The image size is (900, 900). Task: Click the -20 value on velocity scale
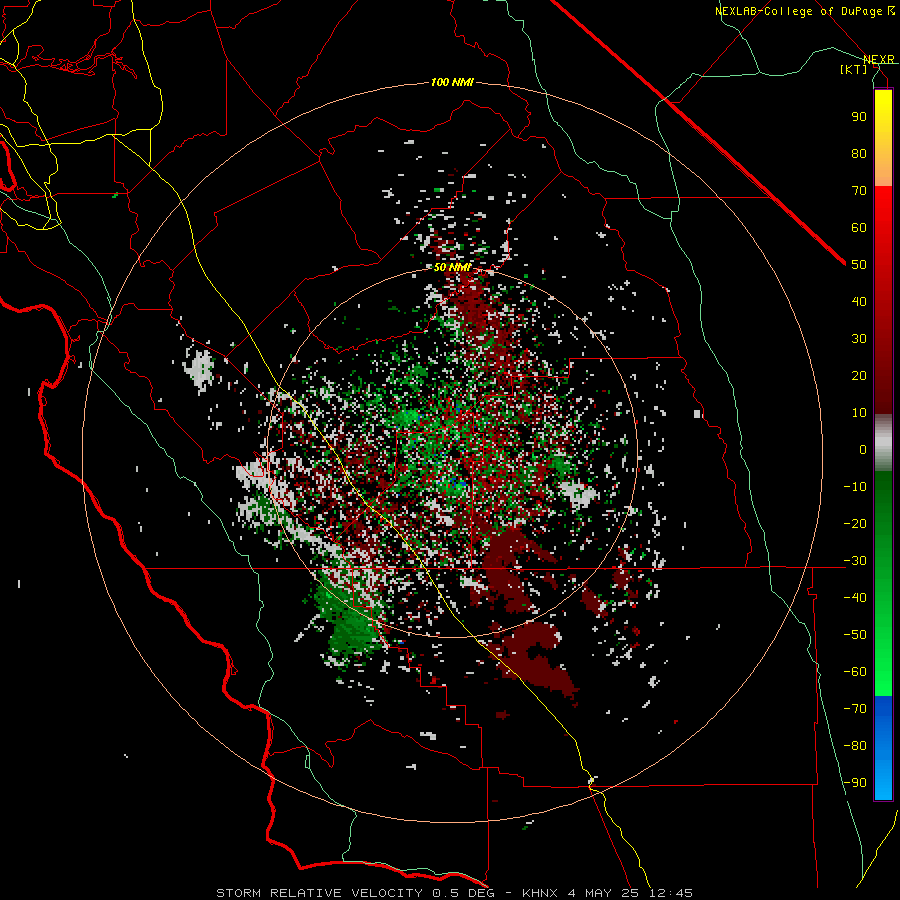click(x=855, y=523)
